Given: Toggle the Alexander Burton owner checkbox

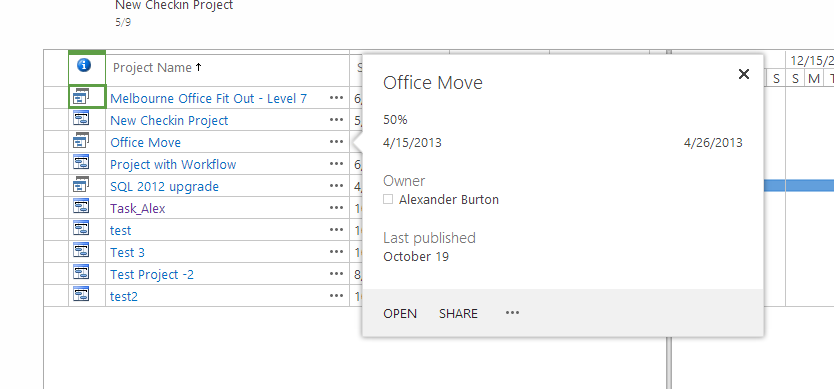Looking at the screenshot, I should [388, 200].
